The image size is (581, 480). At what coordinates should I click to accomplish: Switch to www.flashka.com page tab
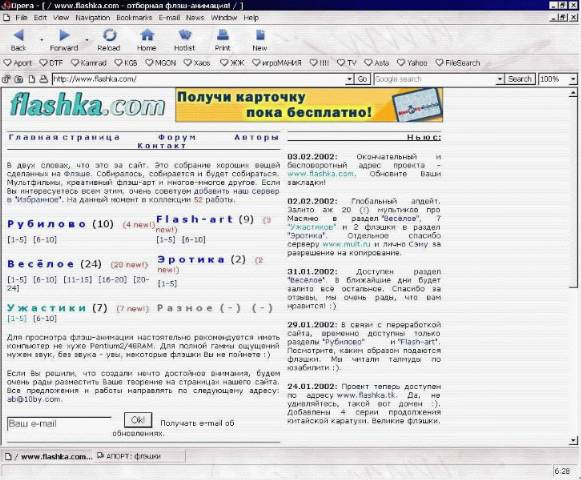[48, 456]
